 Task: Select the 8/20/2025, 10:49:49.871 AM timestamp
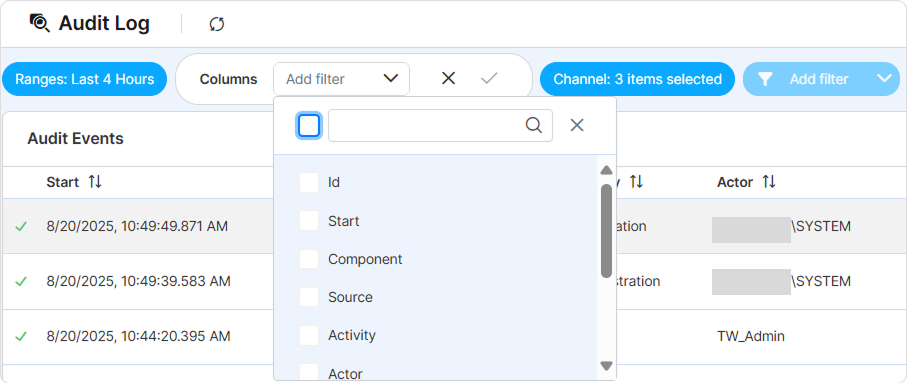(x=137, y=226)
